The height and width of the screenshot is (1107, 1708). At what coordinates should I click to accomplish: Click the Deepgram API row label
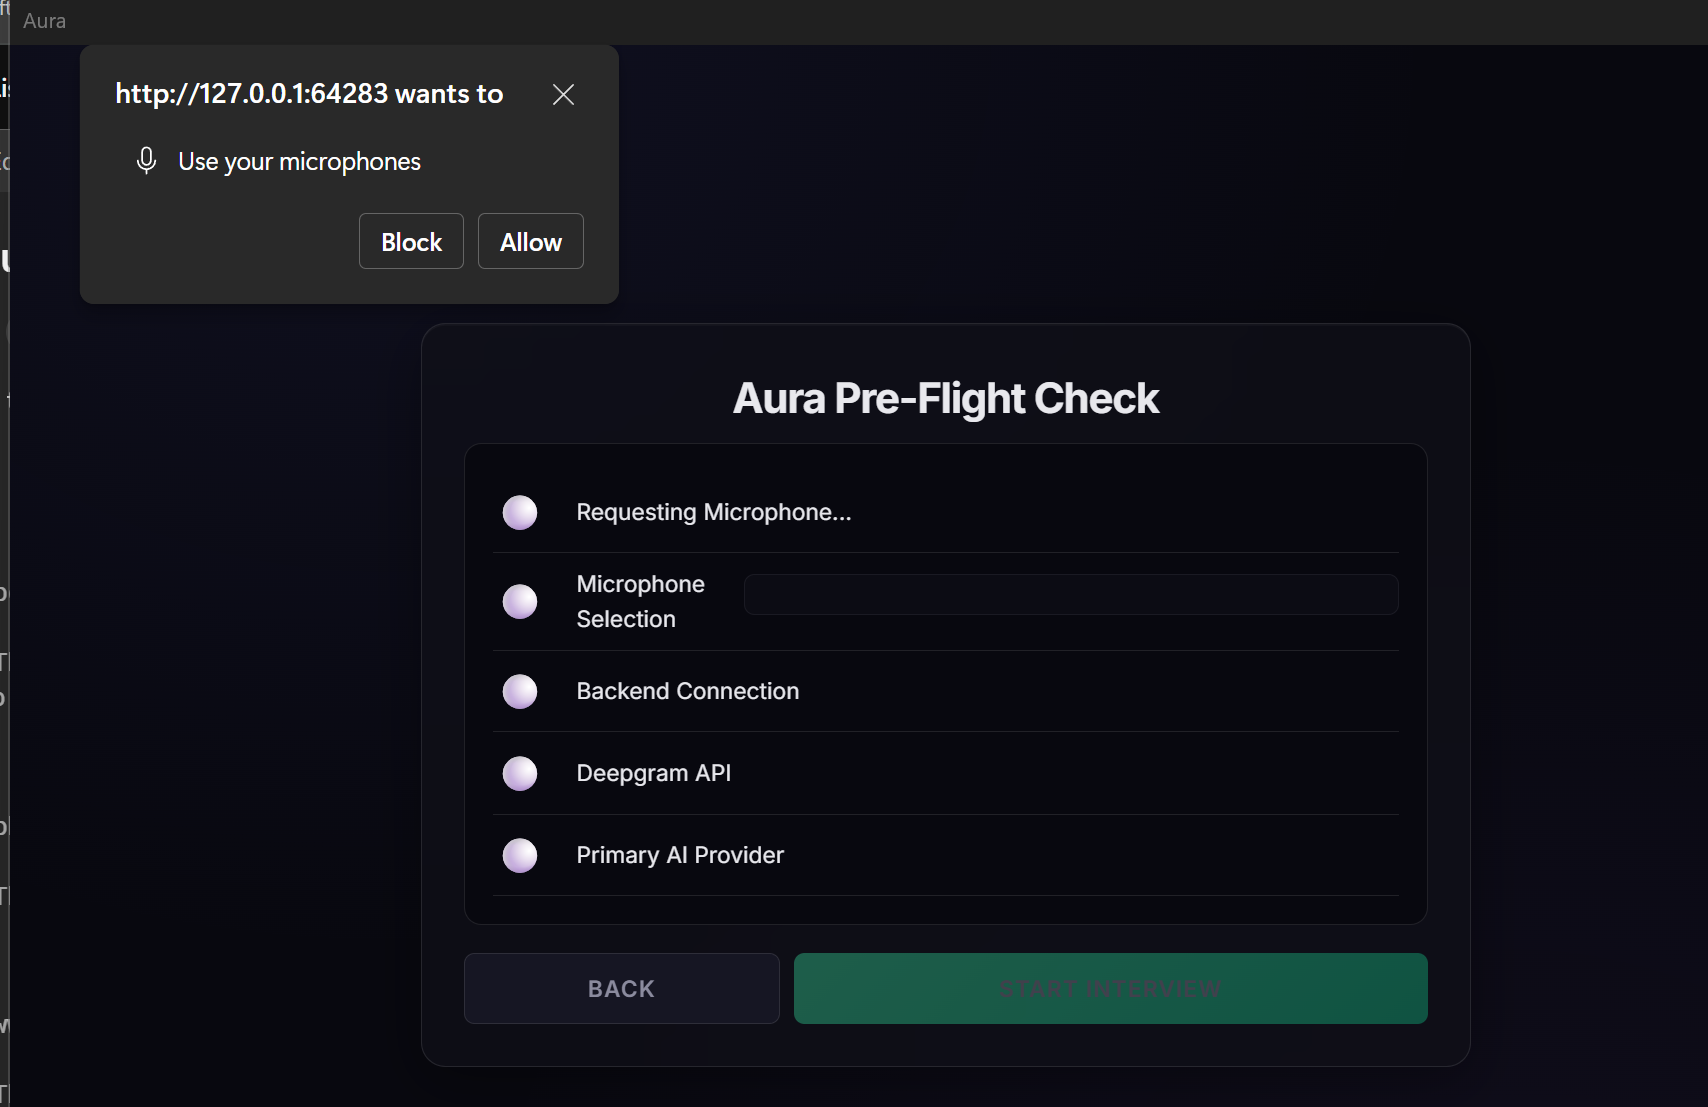[654, 774]
